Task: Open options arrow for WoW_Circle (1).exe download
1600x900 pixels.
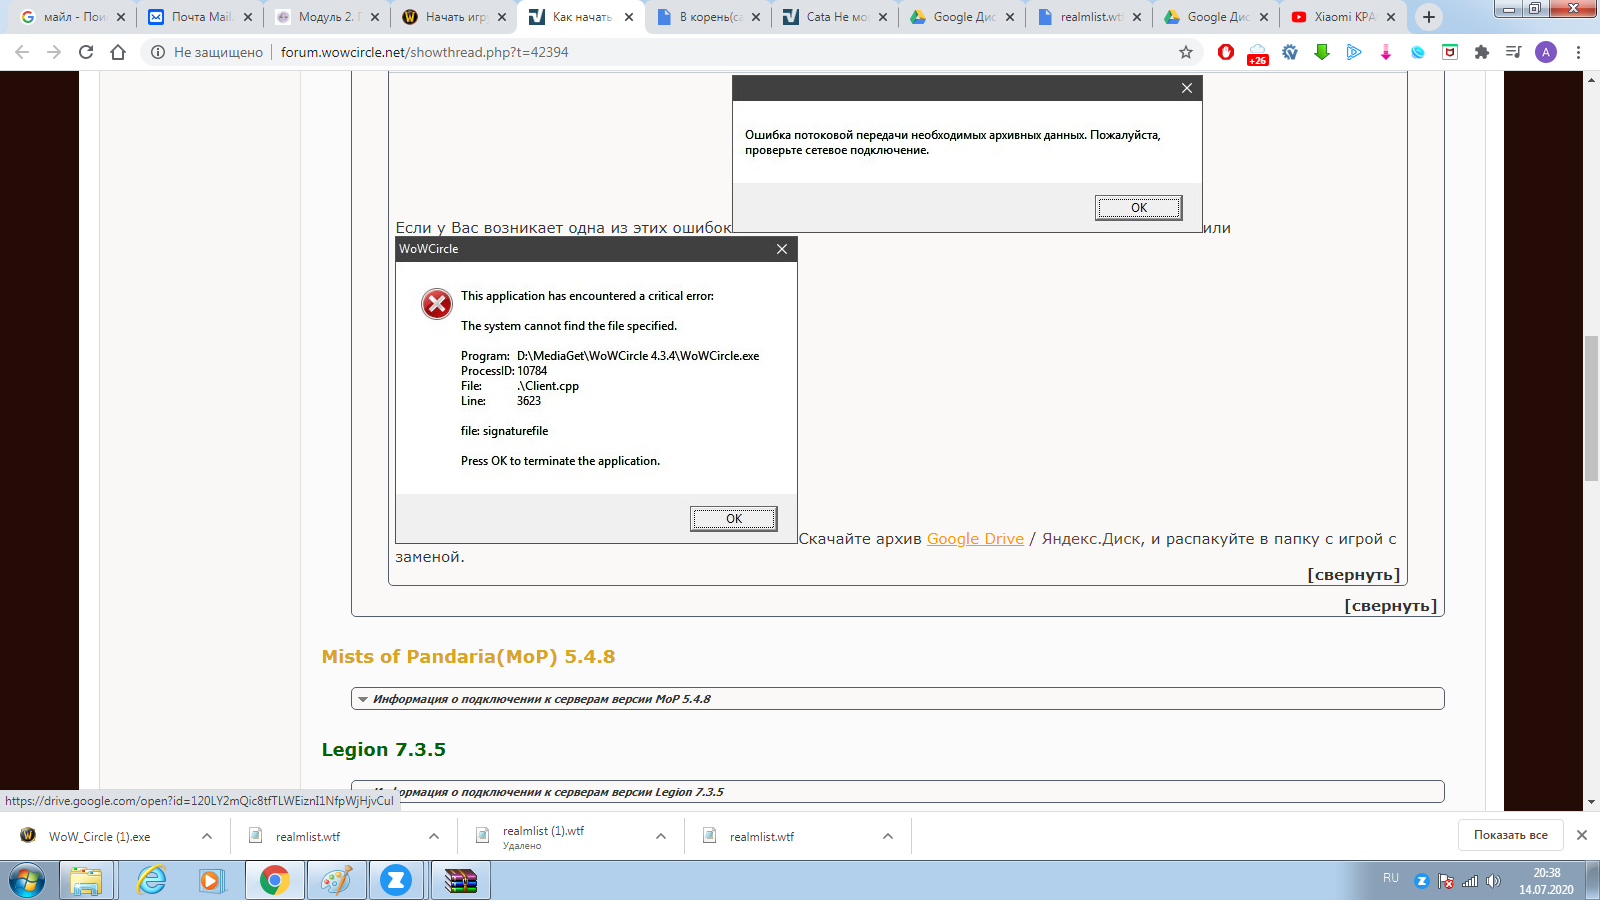Action: (x=207, y=836)
